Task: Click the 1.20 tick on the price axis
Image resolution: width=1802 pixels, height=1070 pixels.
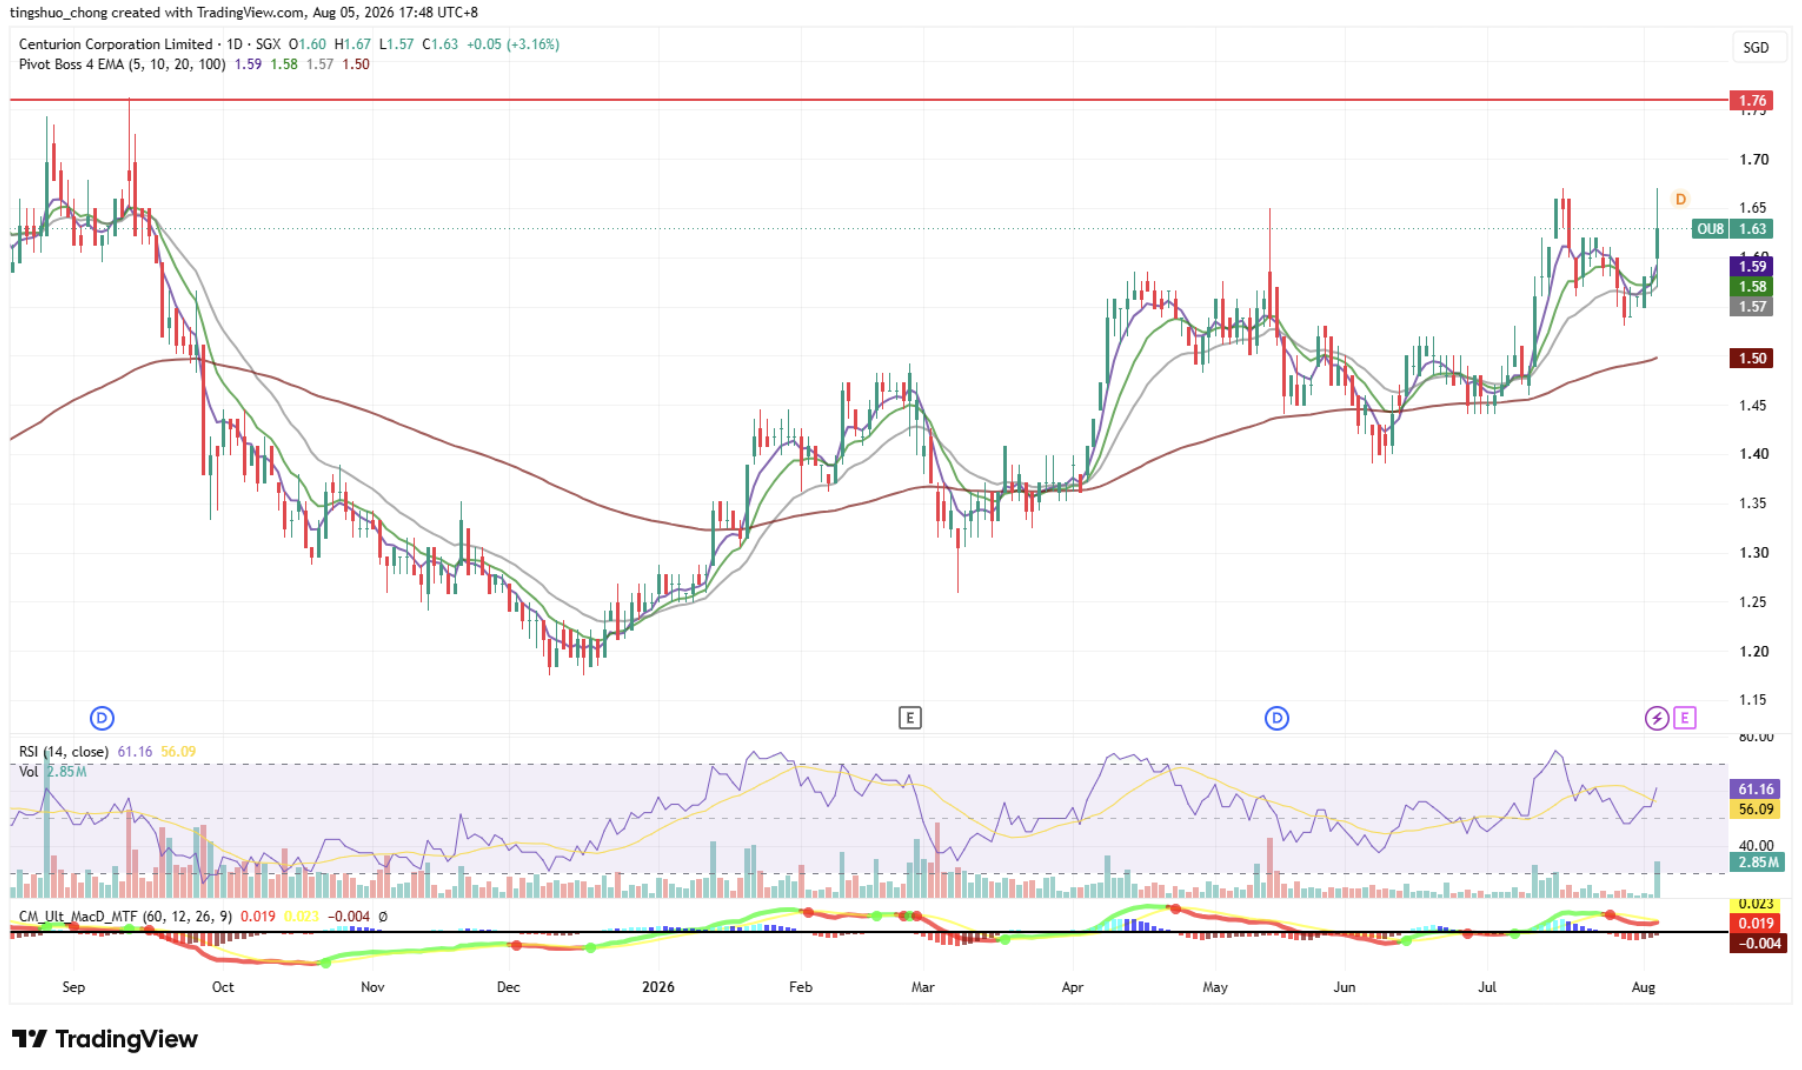Action: pyautogui.click(x=1753, y=651)
